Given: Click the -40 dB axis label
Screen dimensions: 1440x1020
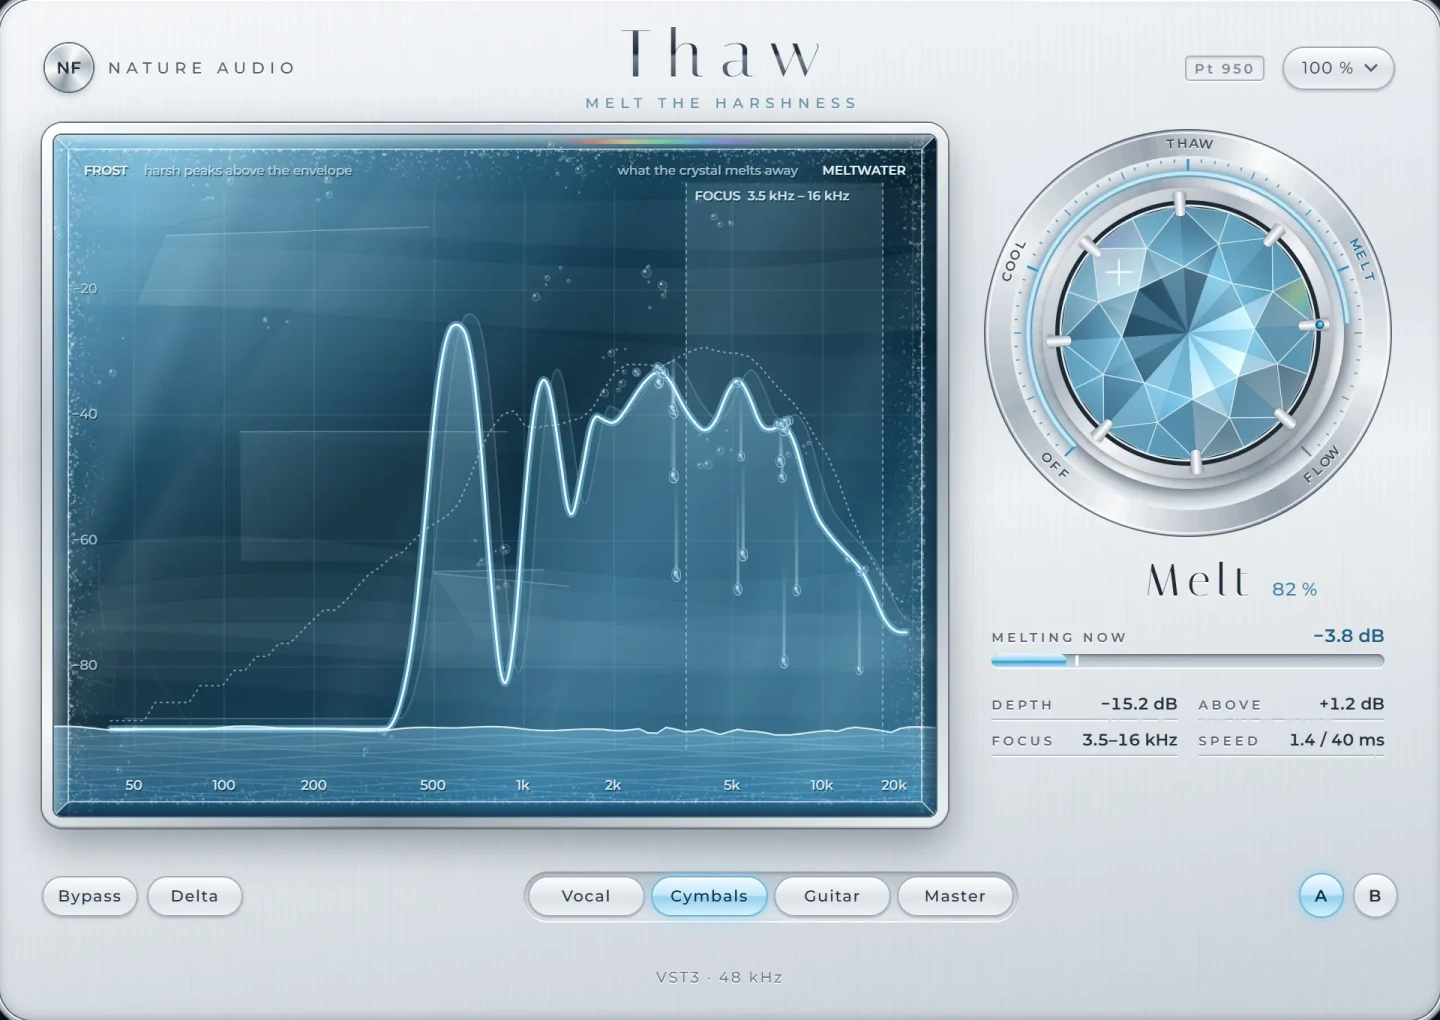Looking at the screenshot, I should click(x=88, y=414).
